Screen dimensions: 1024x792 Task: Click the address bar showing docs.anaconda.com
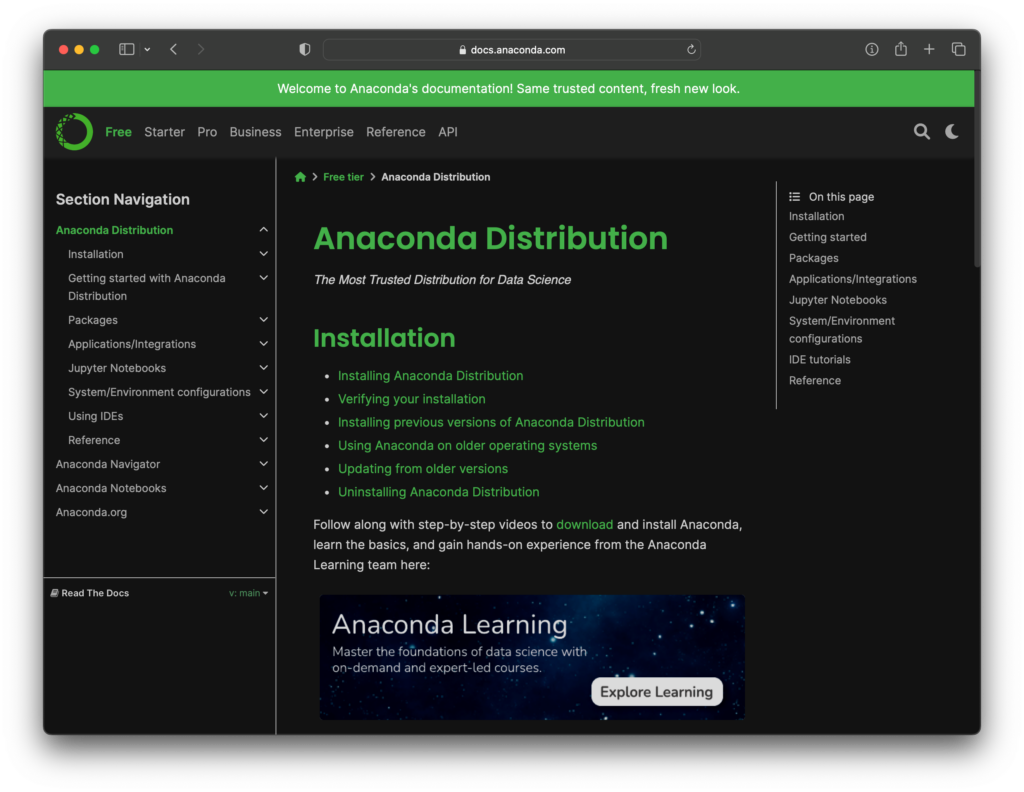pyautogui.click(x=512, y=50)
